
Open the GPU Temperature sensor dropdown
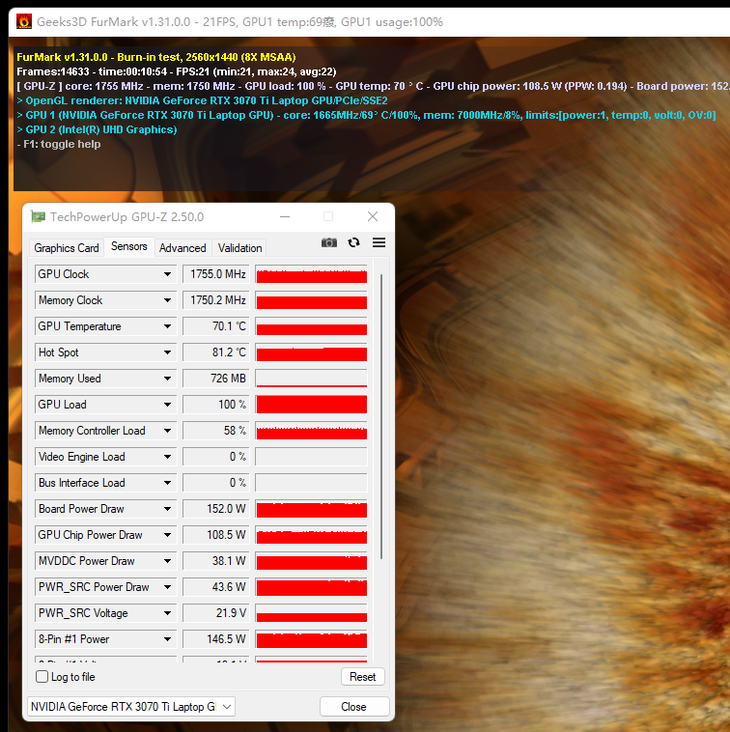(167, 326)
